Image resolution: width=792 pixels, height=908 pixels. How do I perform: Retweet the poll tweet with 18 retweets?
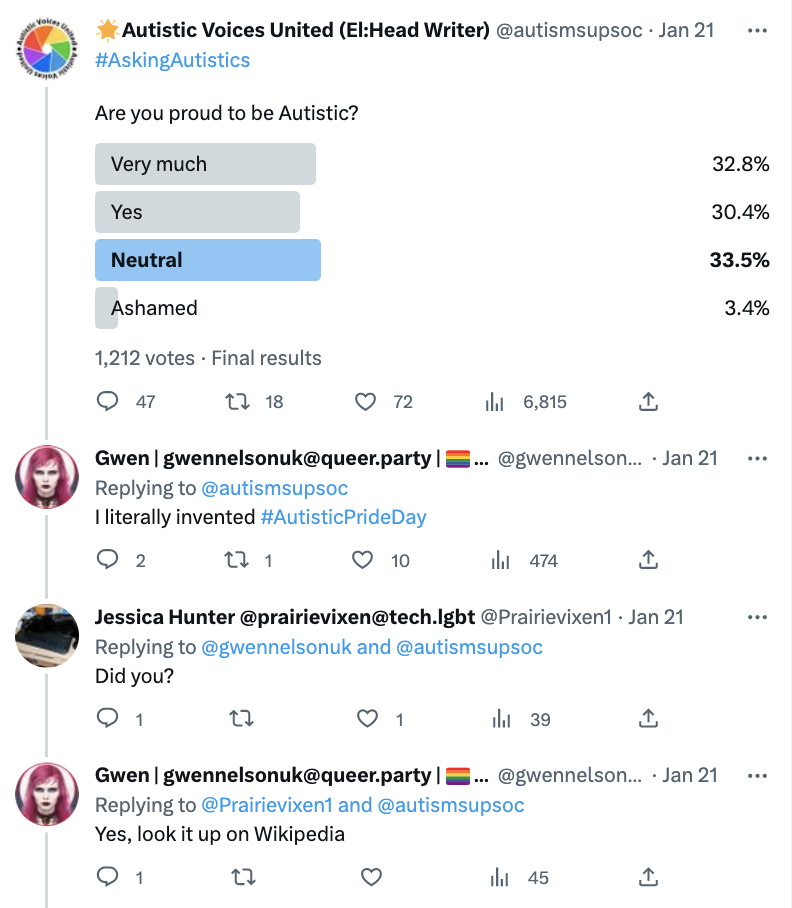[237, 402]
